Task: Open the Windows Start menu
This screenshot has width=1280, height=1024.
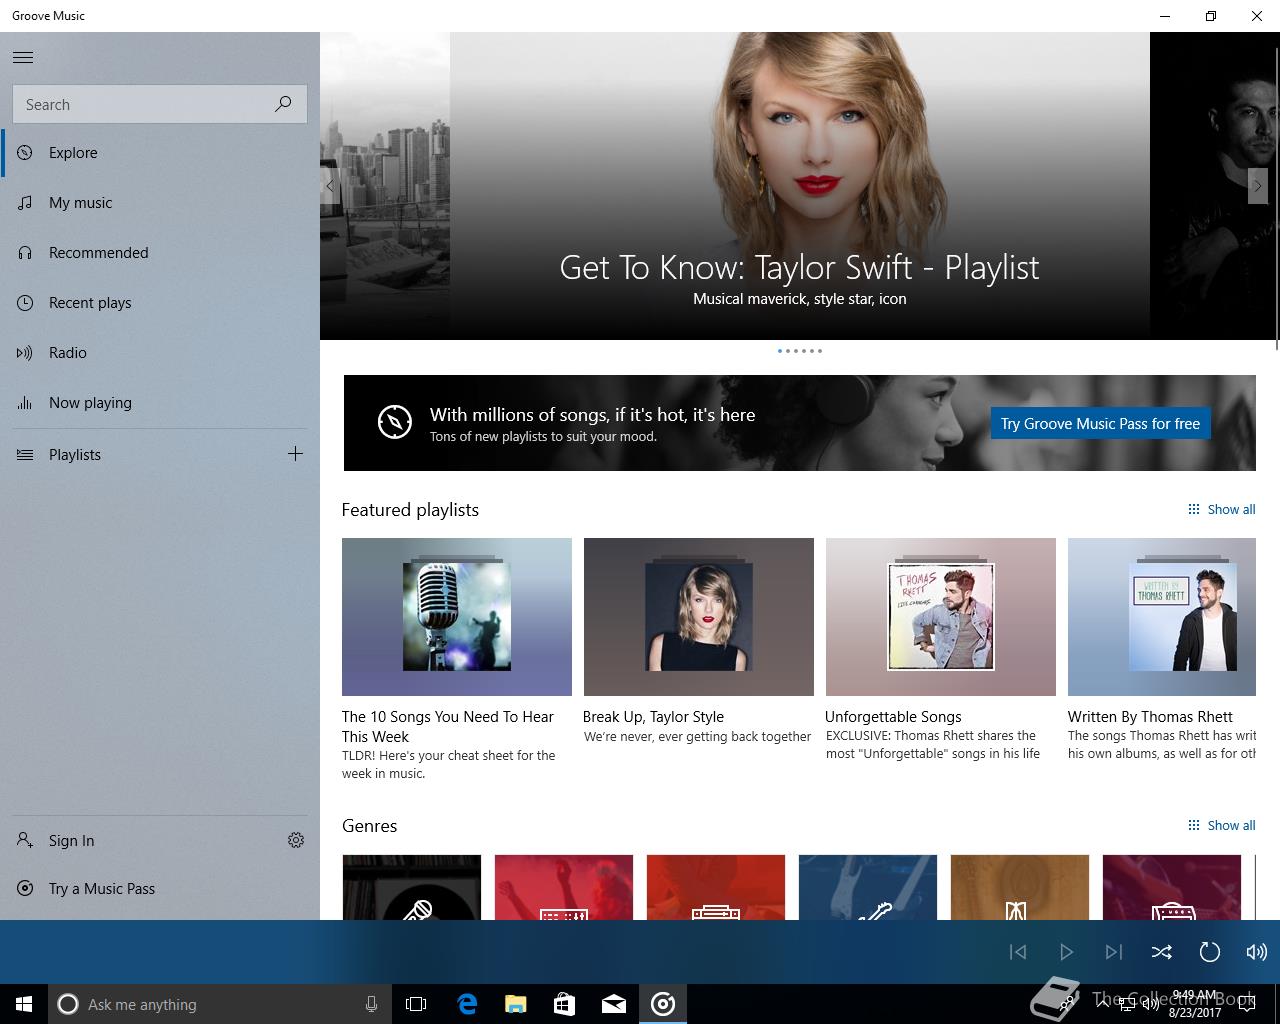Action: pos(24,1004)
